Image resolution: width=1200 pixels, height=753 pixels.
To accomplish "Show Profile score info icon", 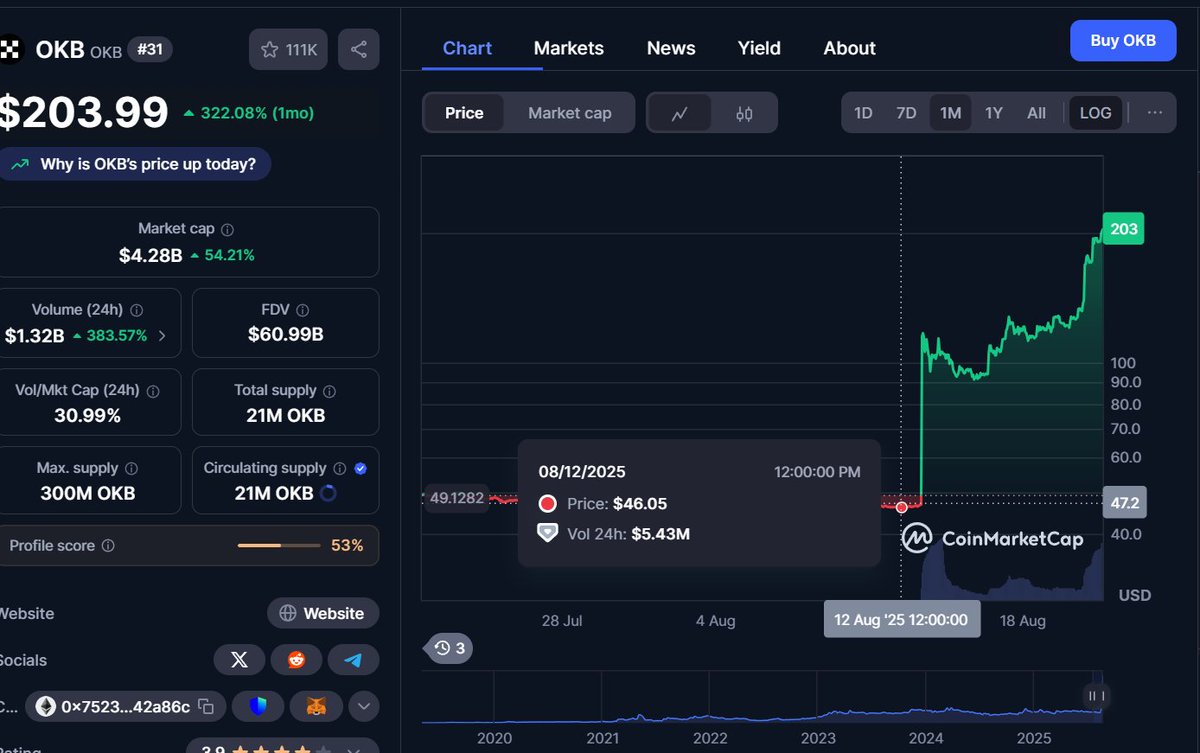I will click(x=108, y=546).
